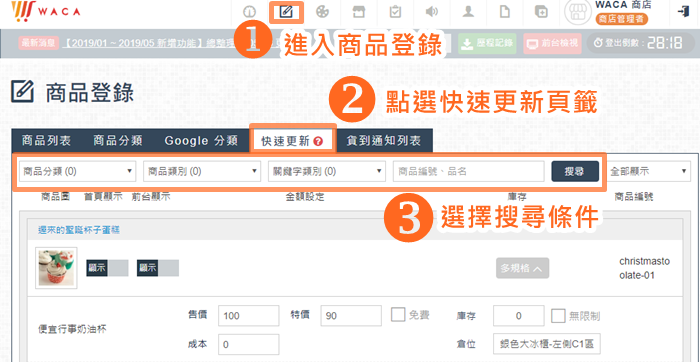Open the blank document page icon
This screenshot has height=362, width=700.
pos(504,12)
